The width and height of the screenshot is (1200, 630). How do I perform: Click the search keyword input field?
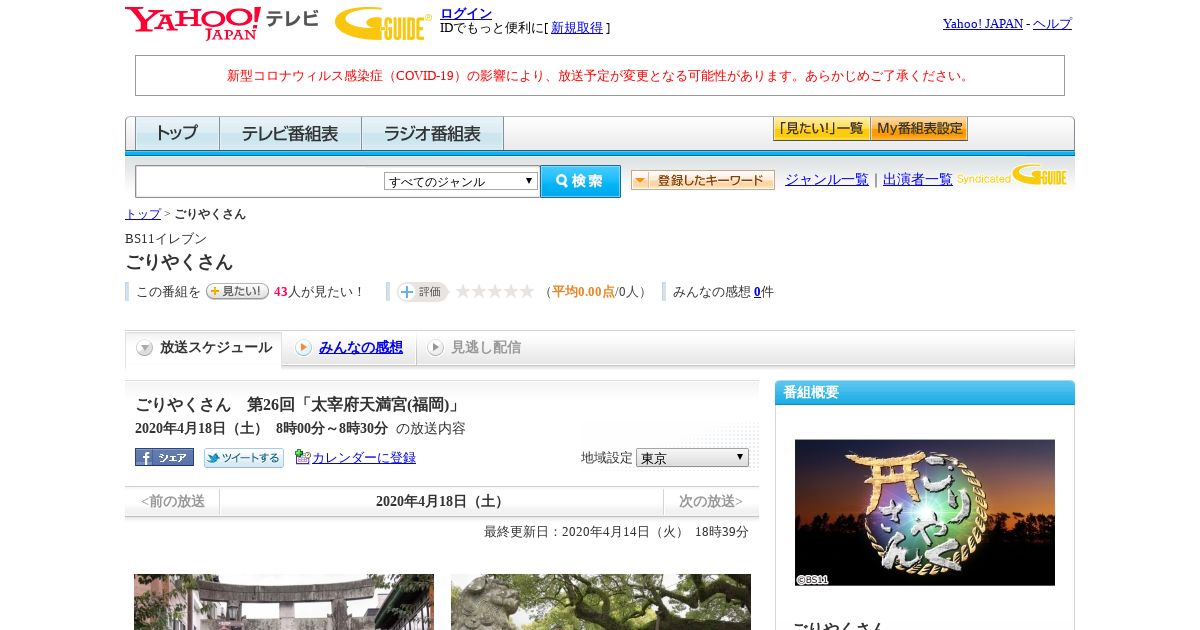pyautogui.click(x=260, y=181)
